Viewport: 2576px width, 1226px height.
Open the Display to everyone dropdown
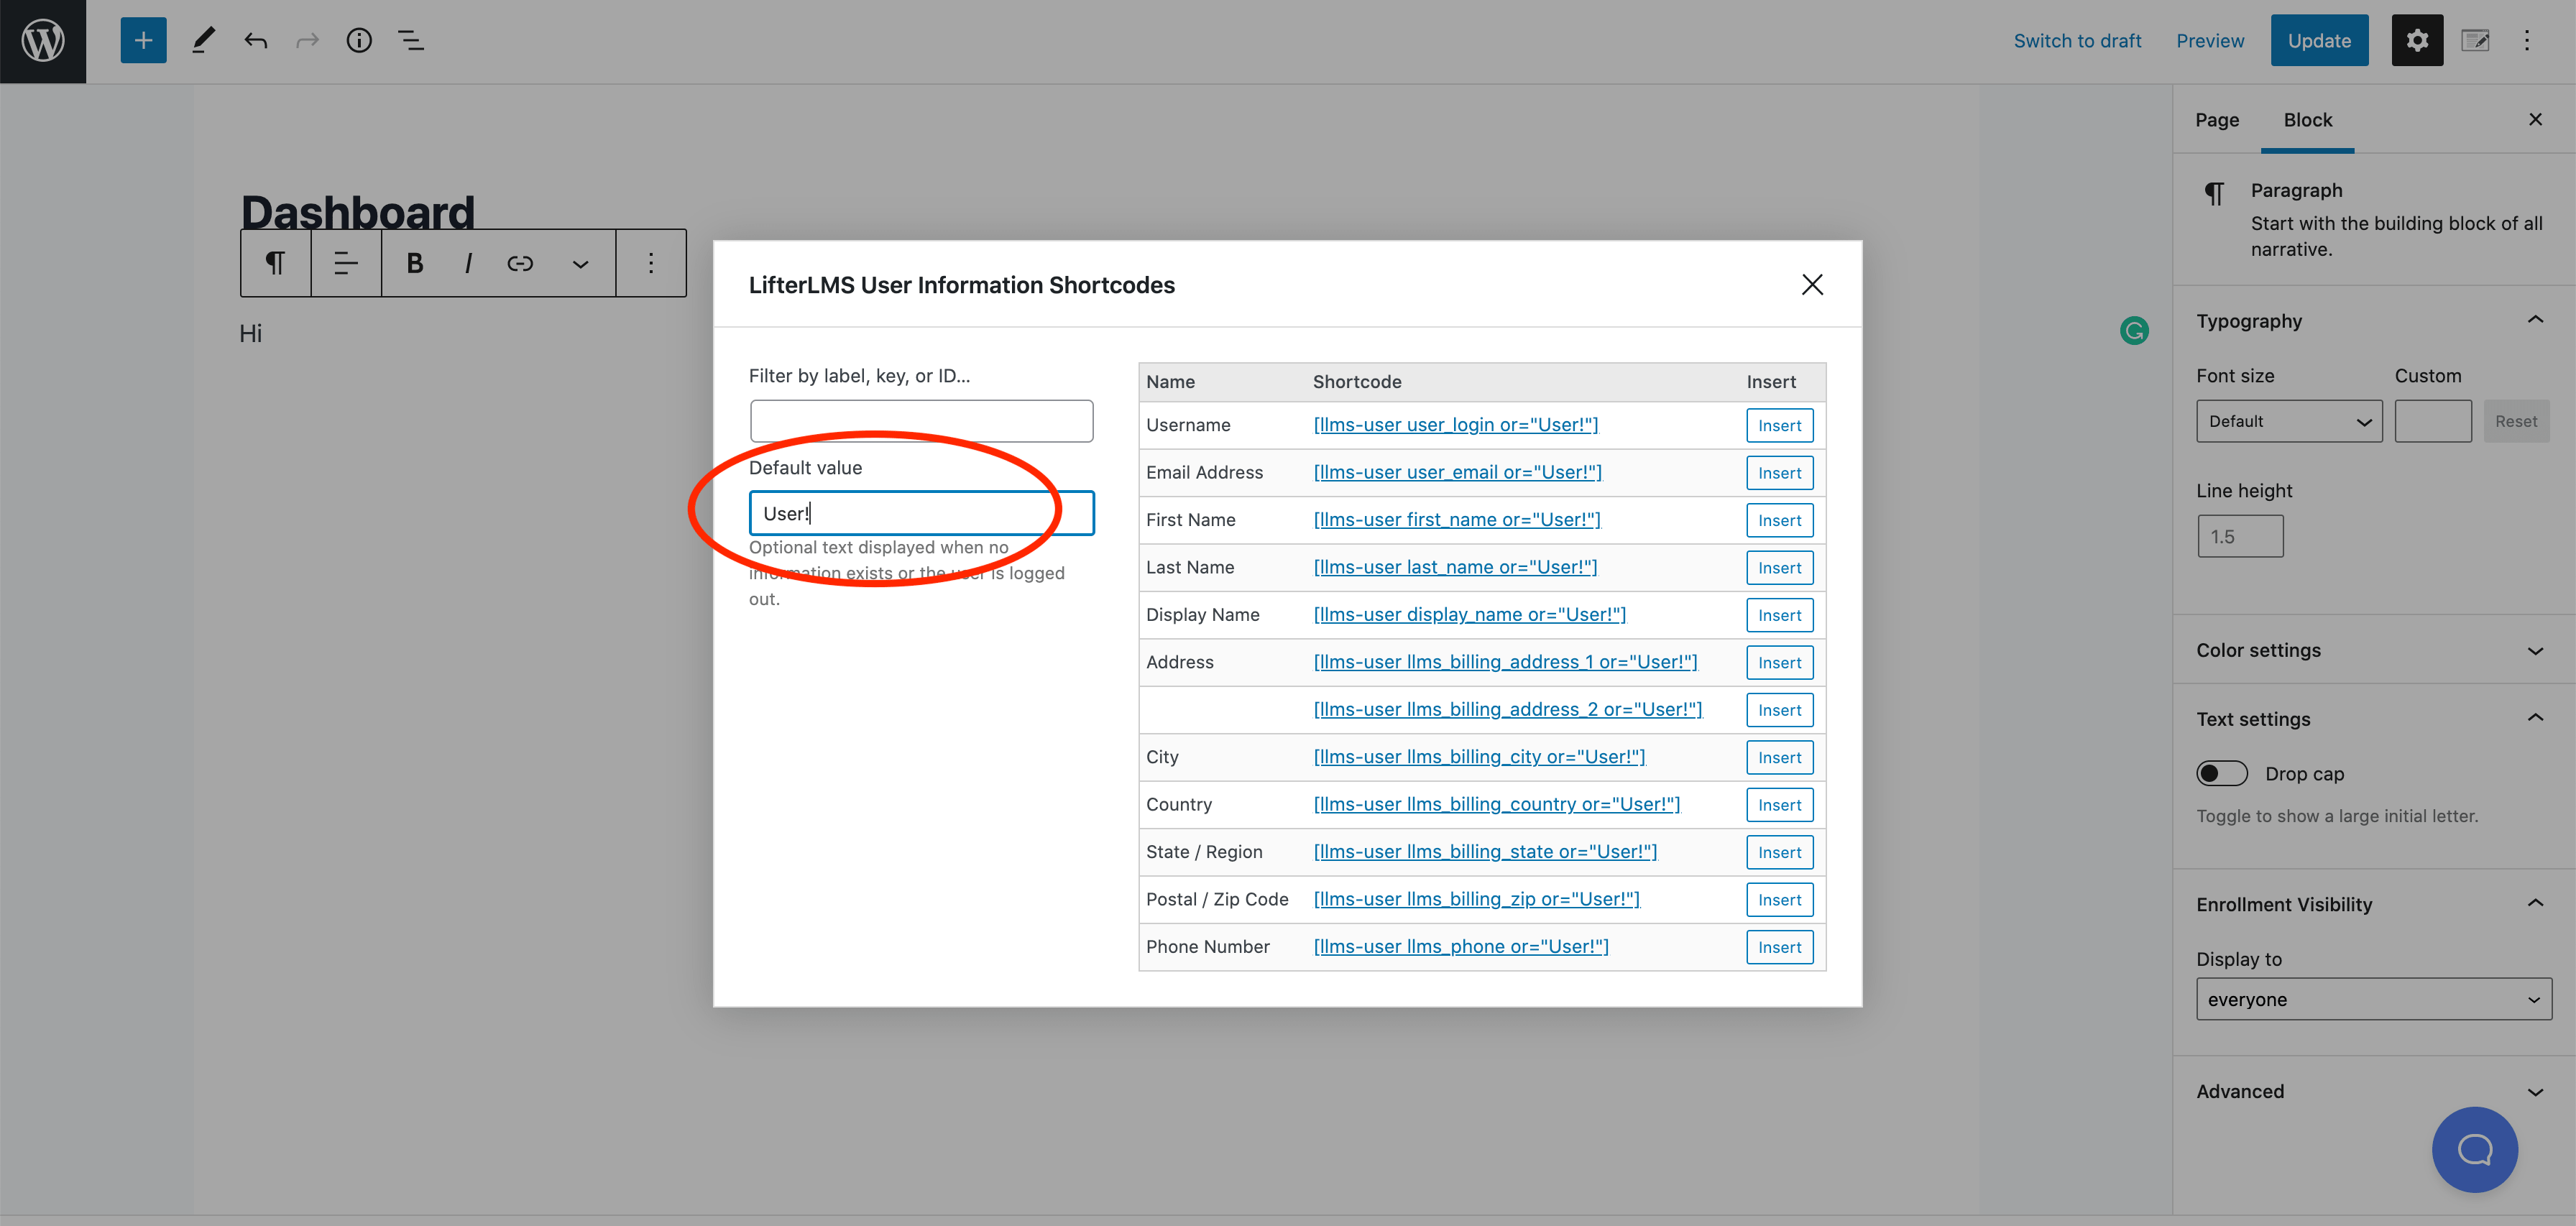click(x=2374, y=999)
